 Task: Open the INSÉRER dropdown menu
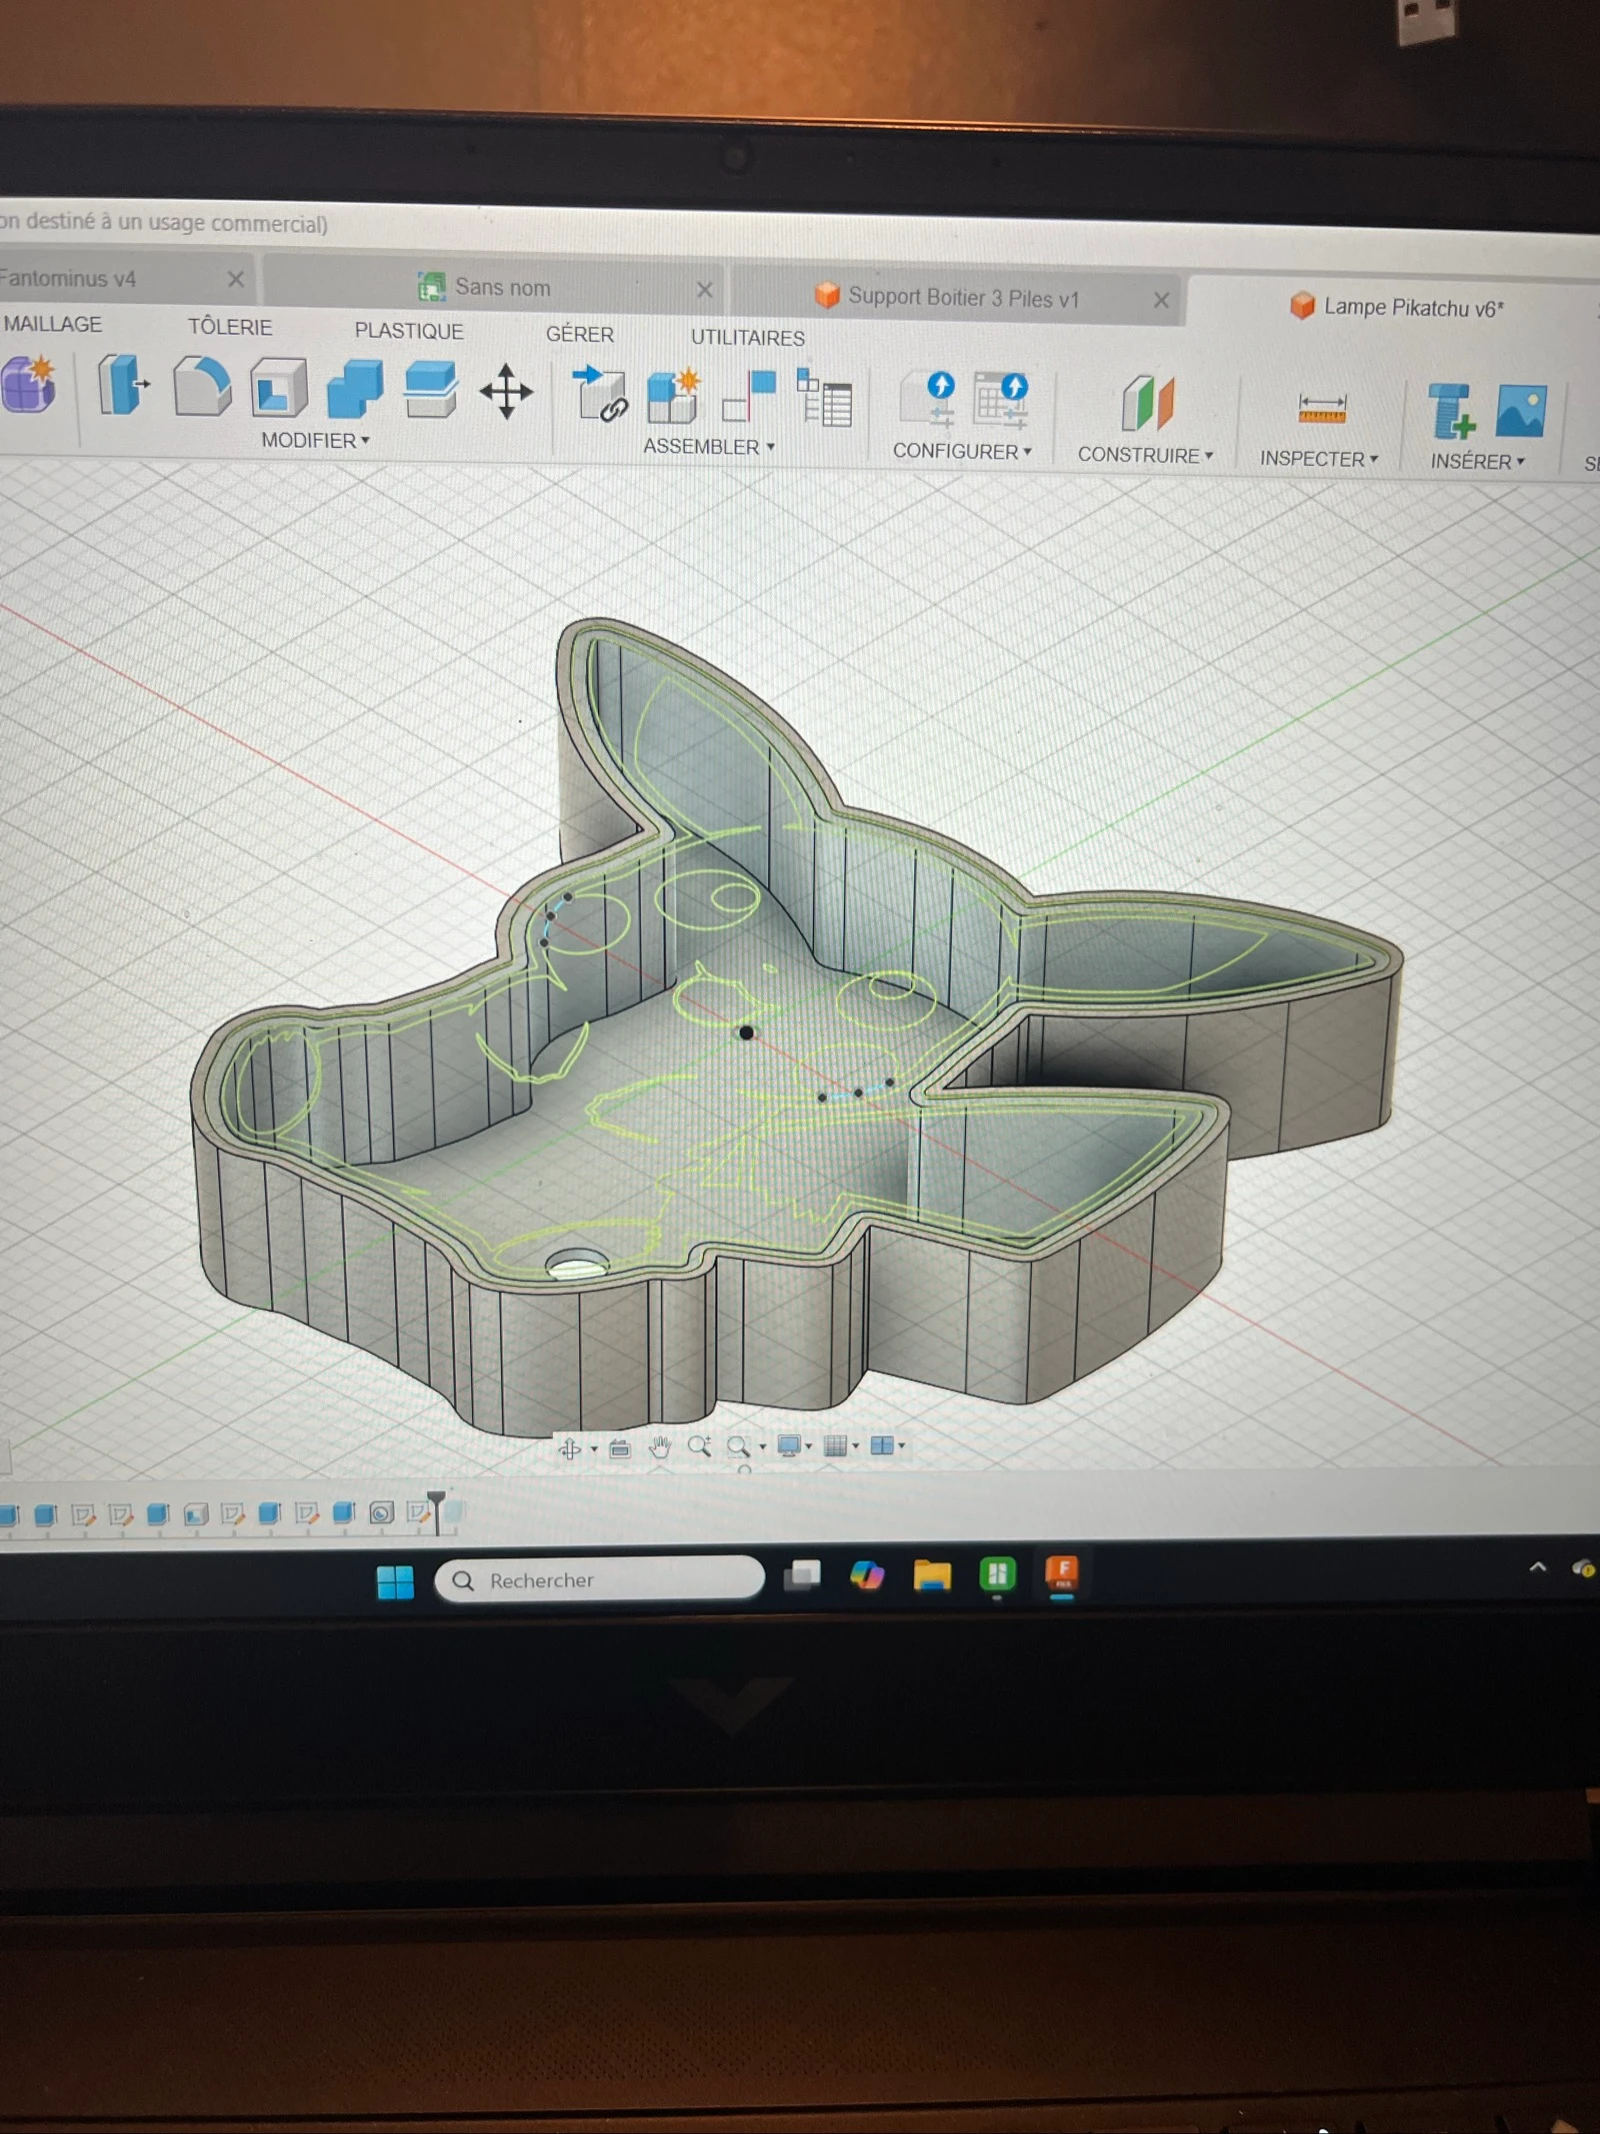[1477, 461]
